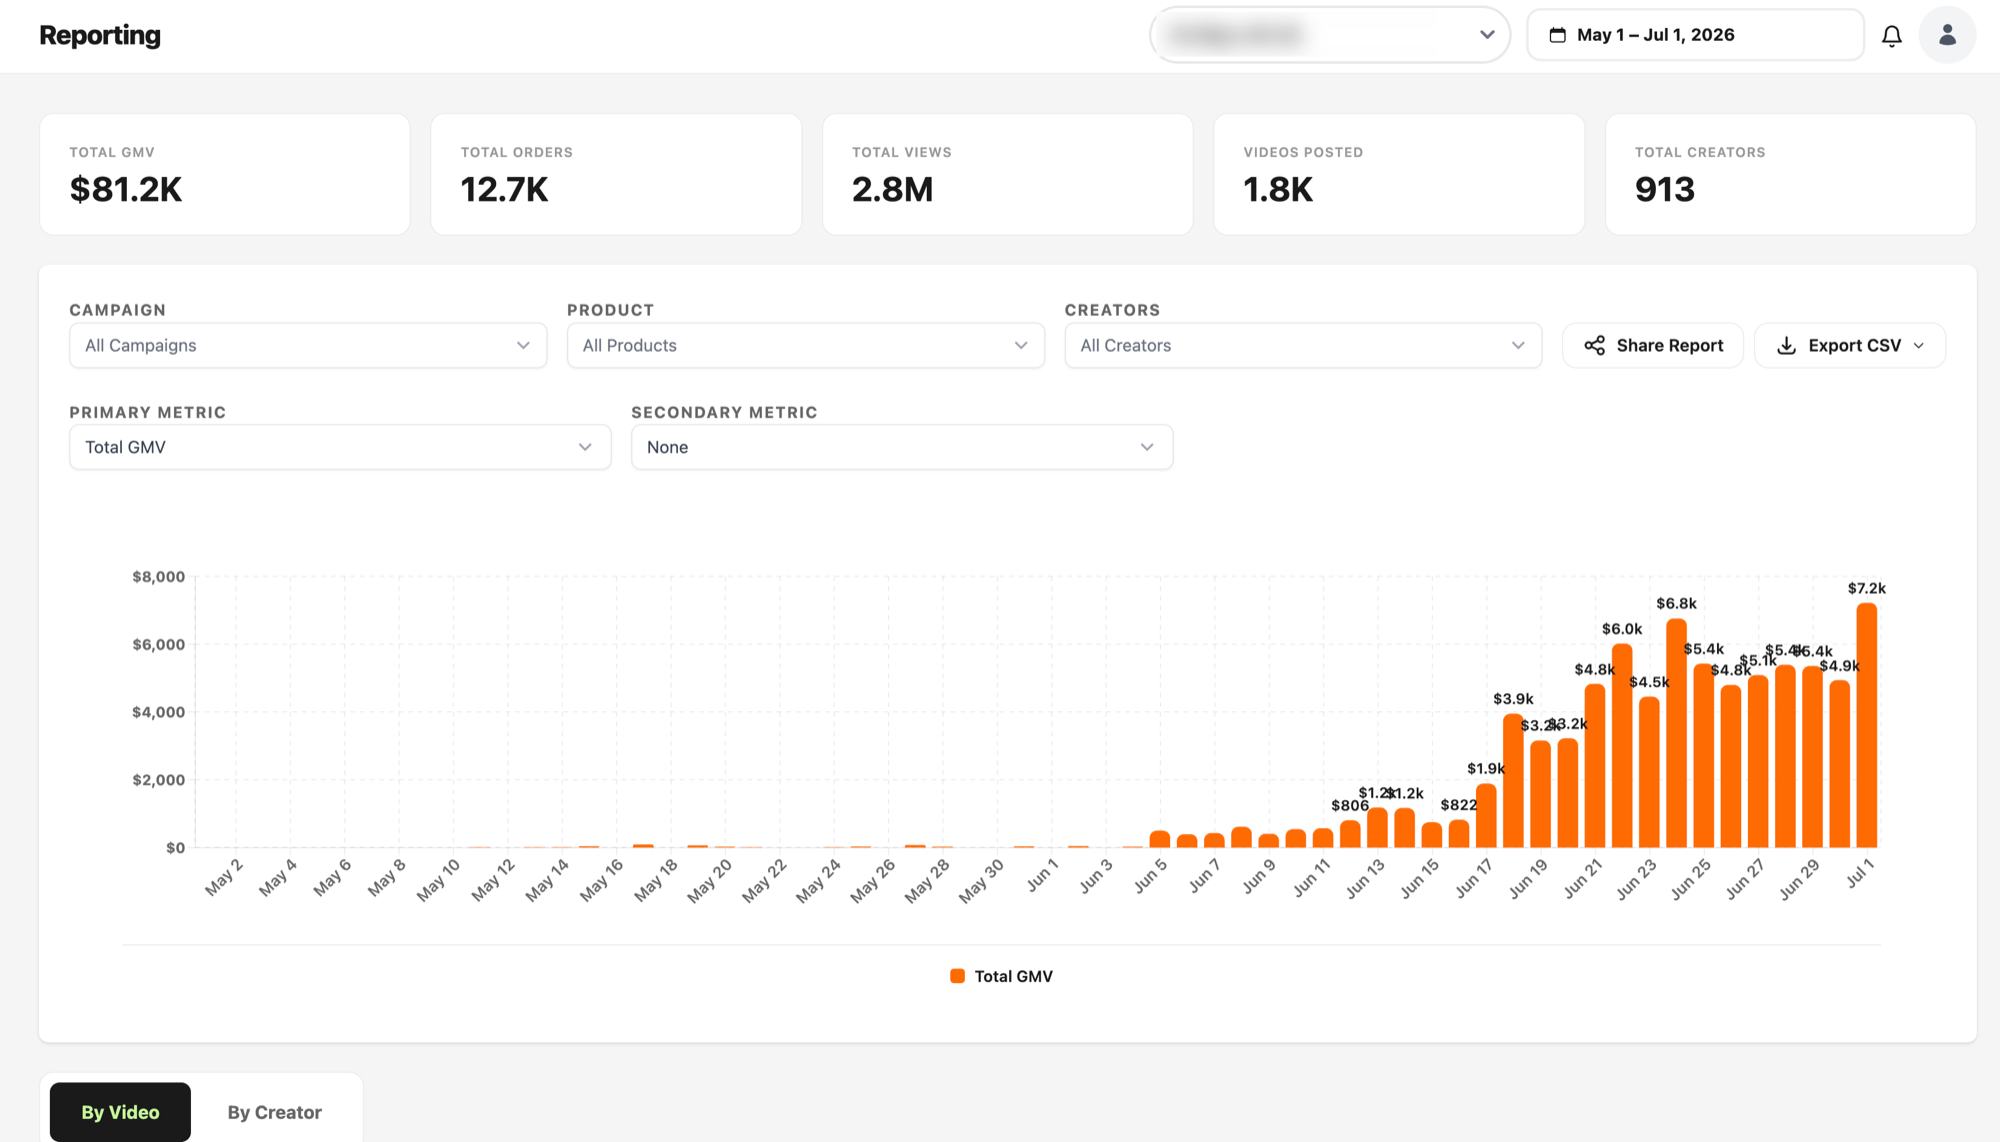Click the $8,000 y-axis label
Image resolution: width=2000 pixels, height=1142 pixels.
point(158,576)
